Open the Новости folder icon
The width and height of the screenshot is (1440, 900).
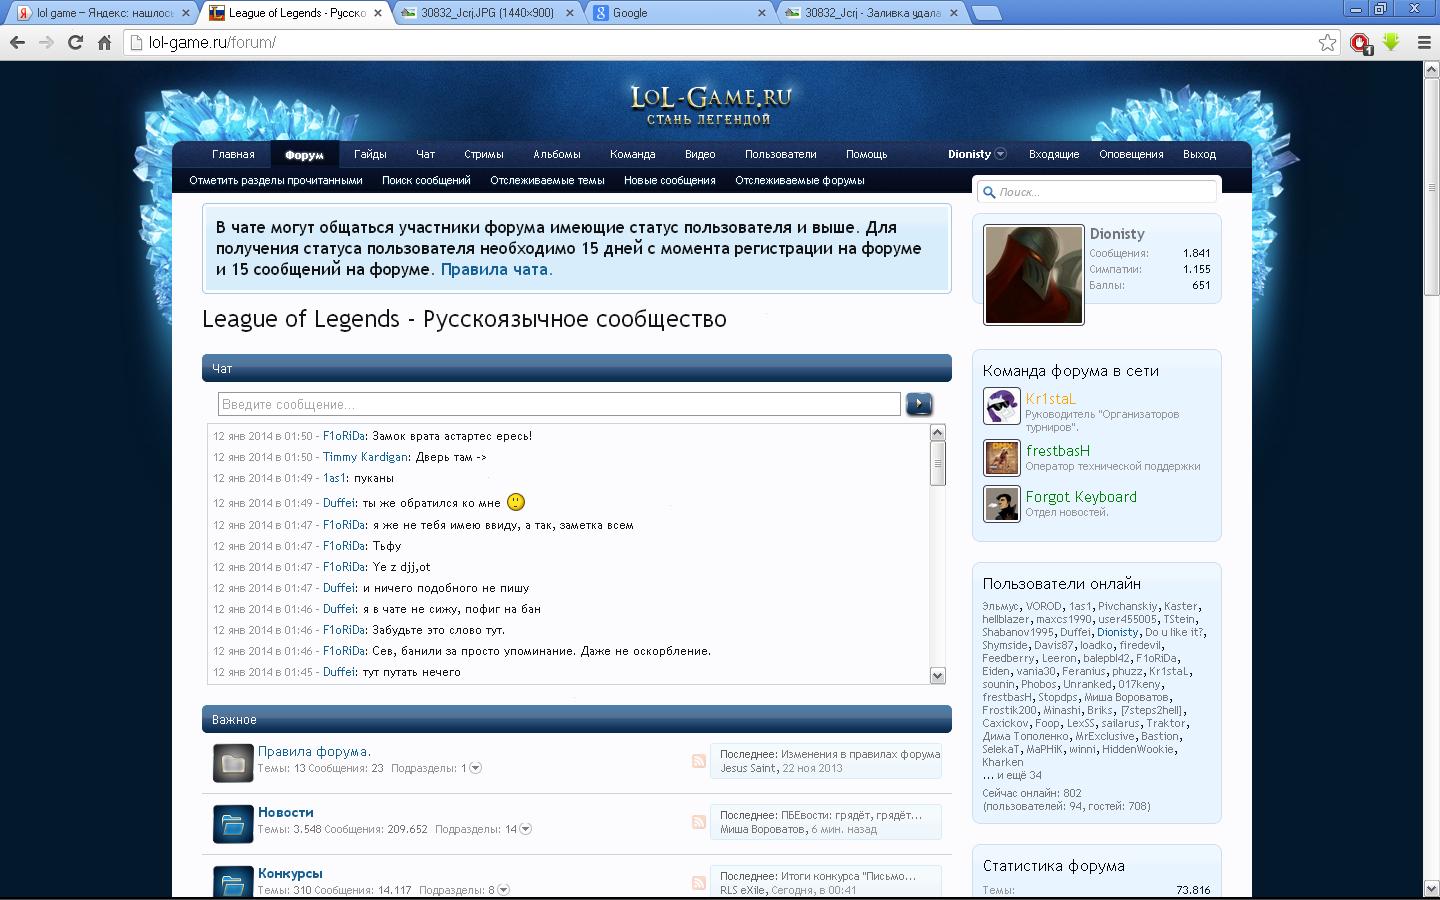click(x=233, y=824)
